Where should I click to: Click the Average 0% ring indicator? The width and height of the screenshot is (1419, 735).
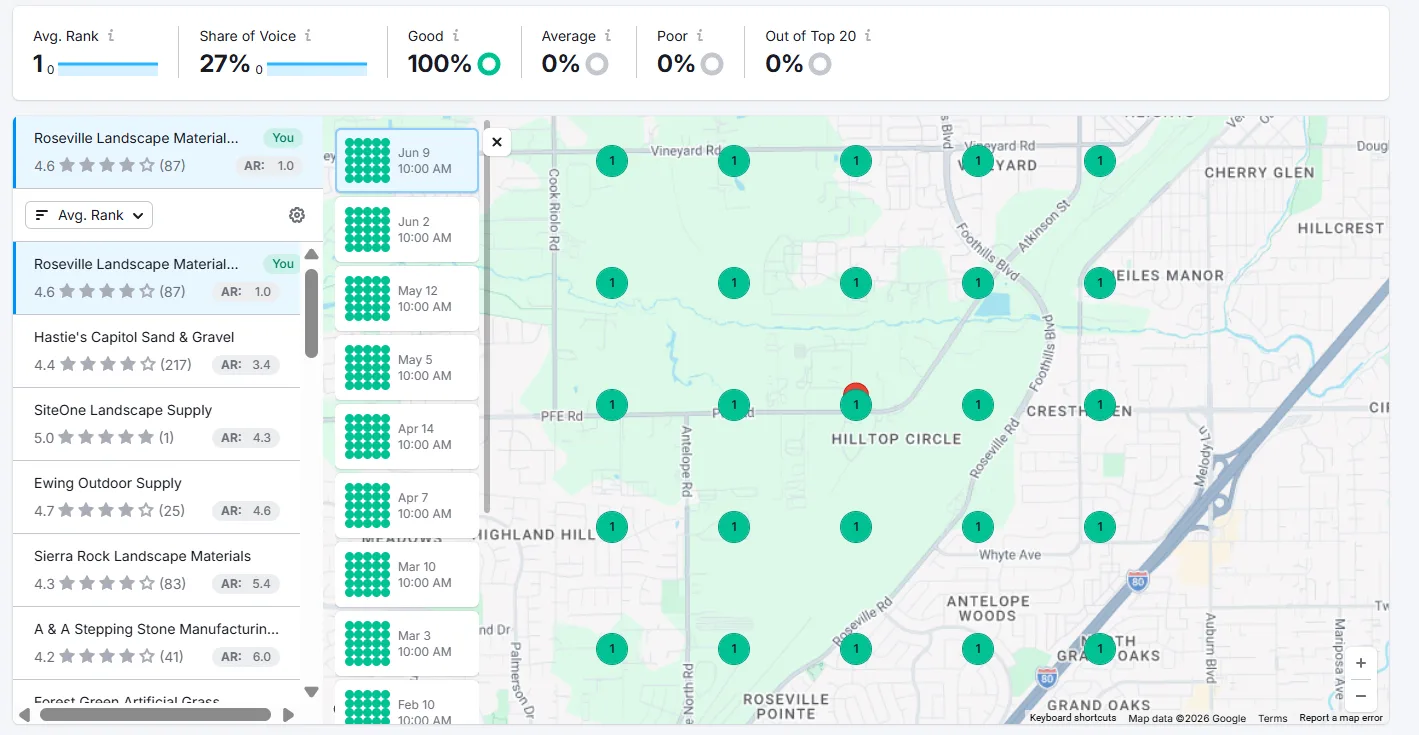point(597,64)
